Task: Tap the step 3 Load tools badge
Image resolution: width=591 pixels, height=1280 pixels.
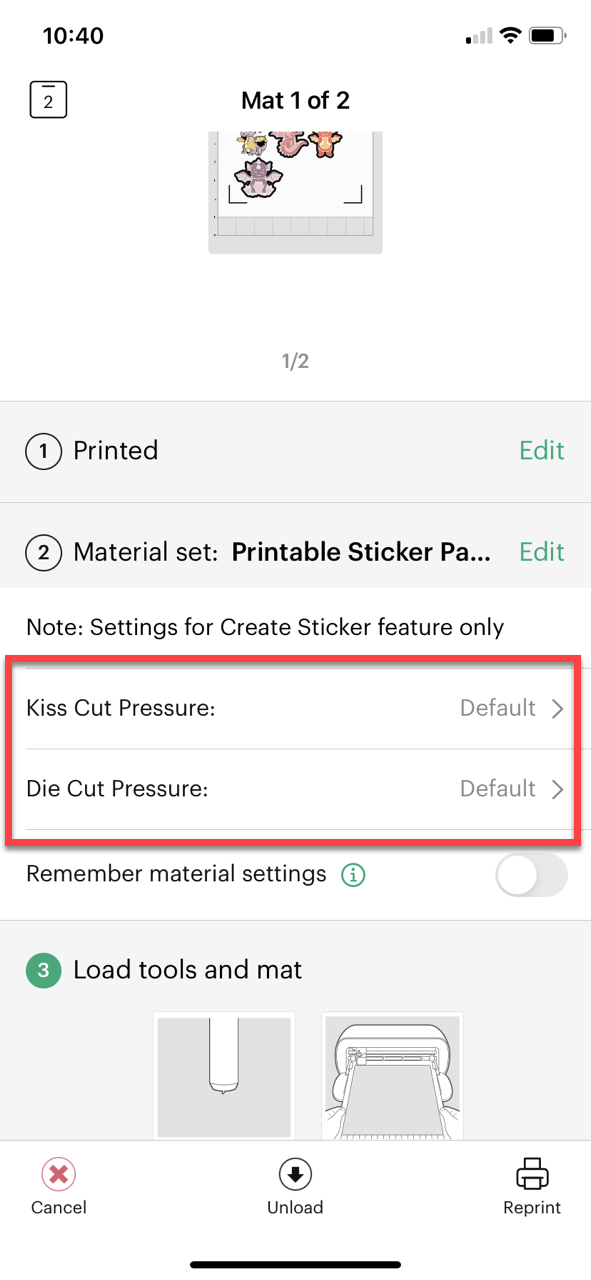Action: (x=43, y=969)
